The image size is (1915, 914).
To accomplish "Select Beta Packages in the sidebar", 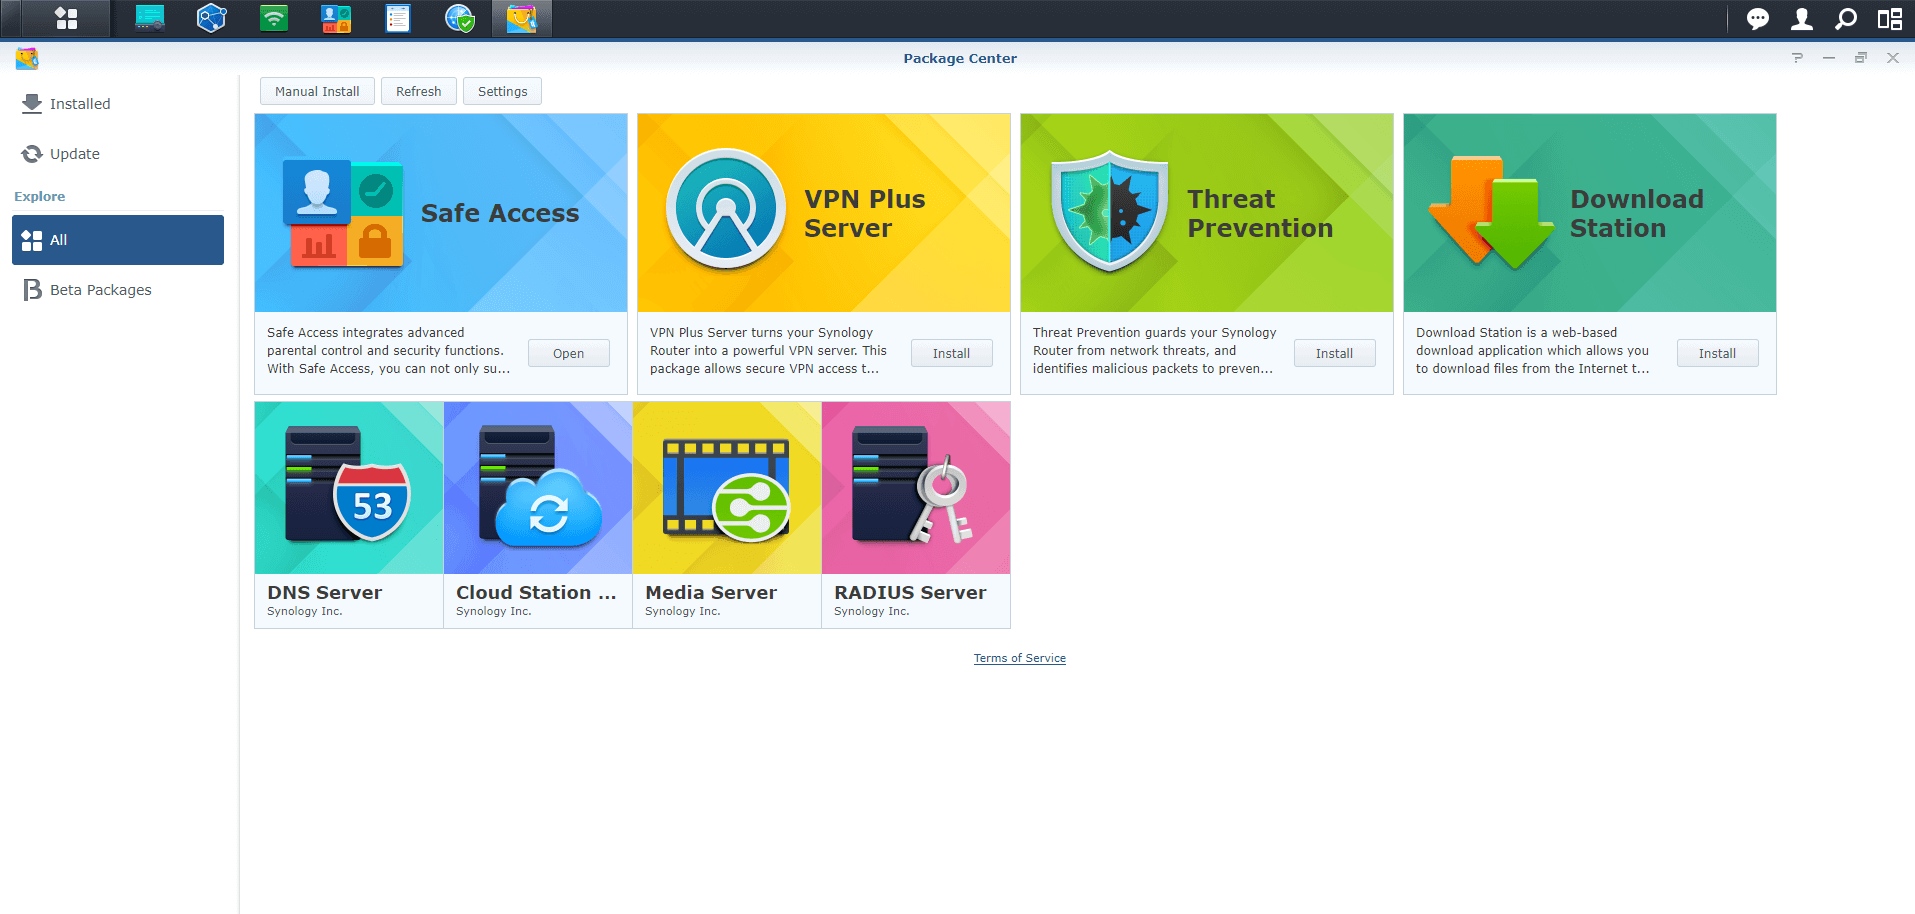I will 118,290.
